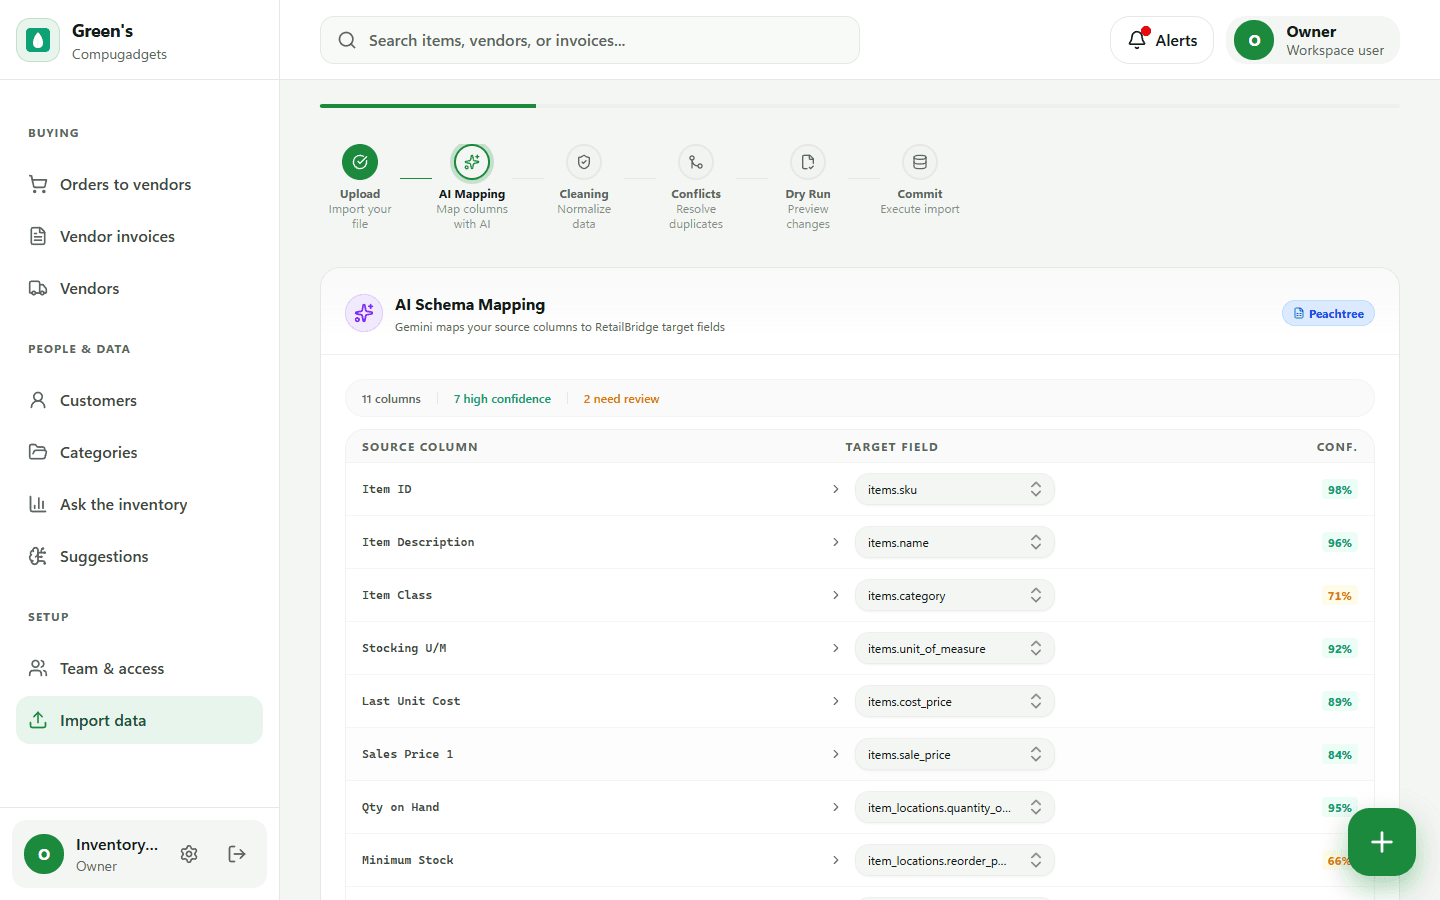Click the green plus floating button
This screenshot has width=1440, height=900.
pyautogui.click(x=1382, y=842)
